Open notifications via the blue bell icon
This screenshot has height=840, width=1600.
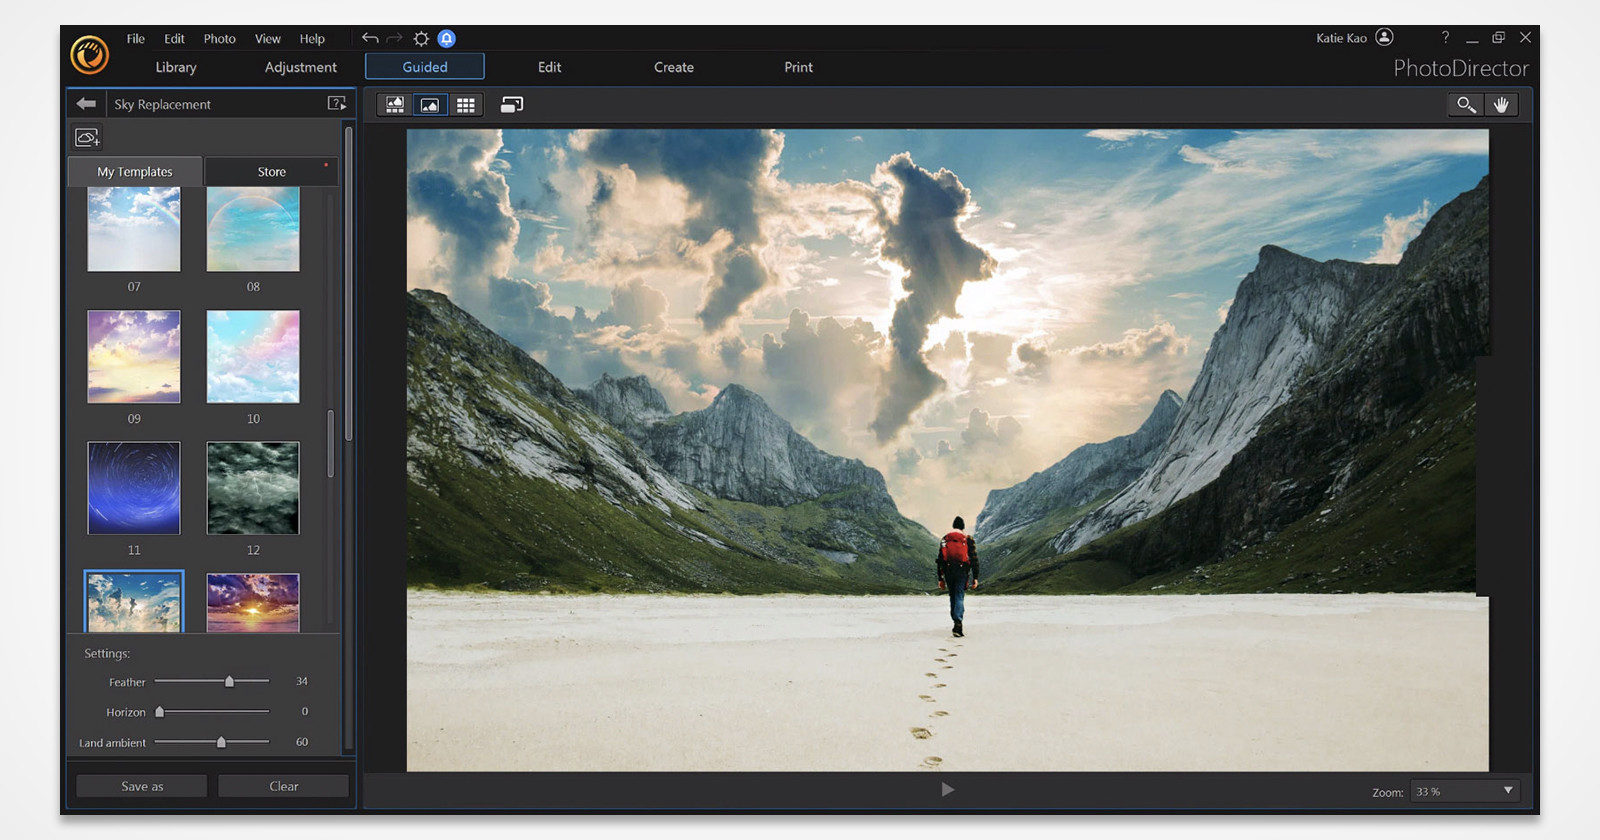click(447, 38)
